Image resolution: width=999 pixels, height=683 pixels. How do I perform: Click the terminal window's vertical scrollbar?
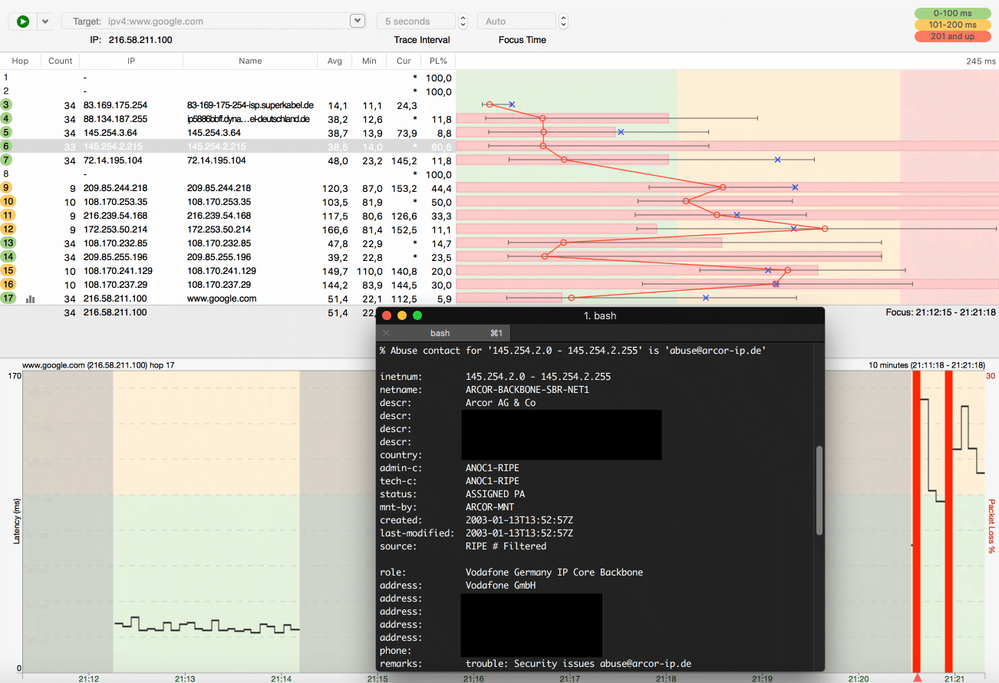click(820, 490)
